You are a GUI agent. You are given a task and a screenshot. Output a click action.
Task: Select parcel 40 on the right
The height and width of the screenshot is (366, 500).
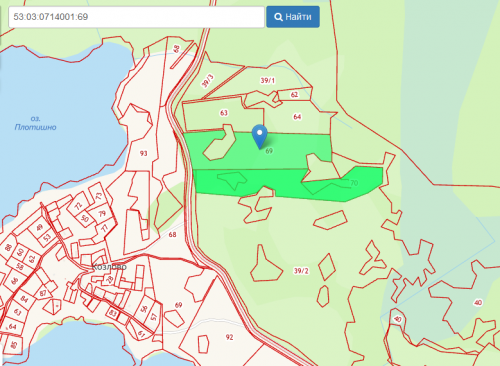point(478,303)
